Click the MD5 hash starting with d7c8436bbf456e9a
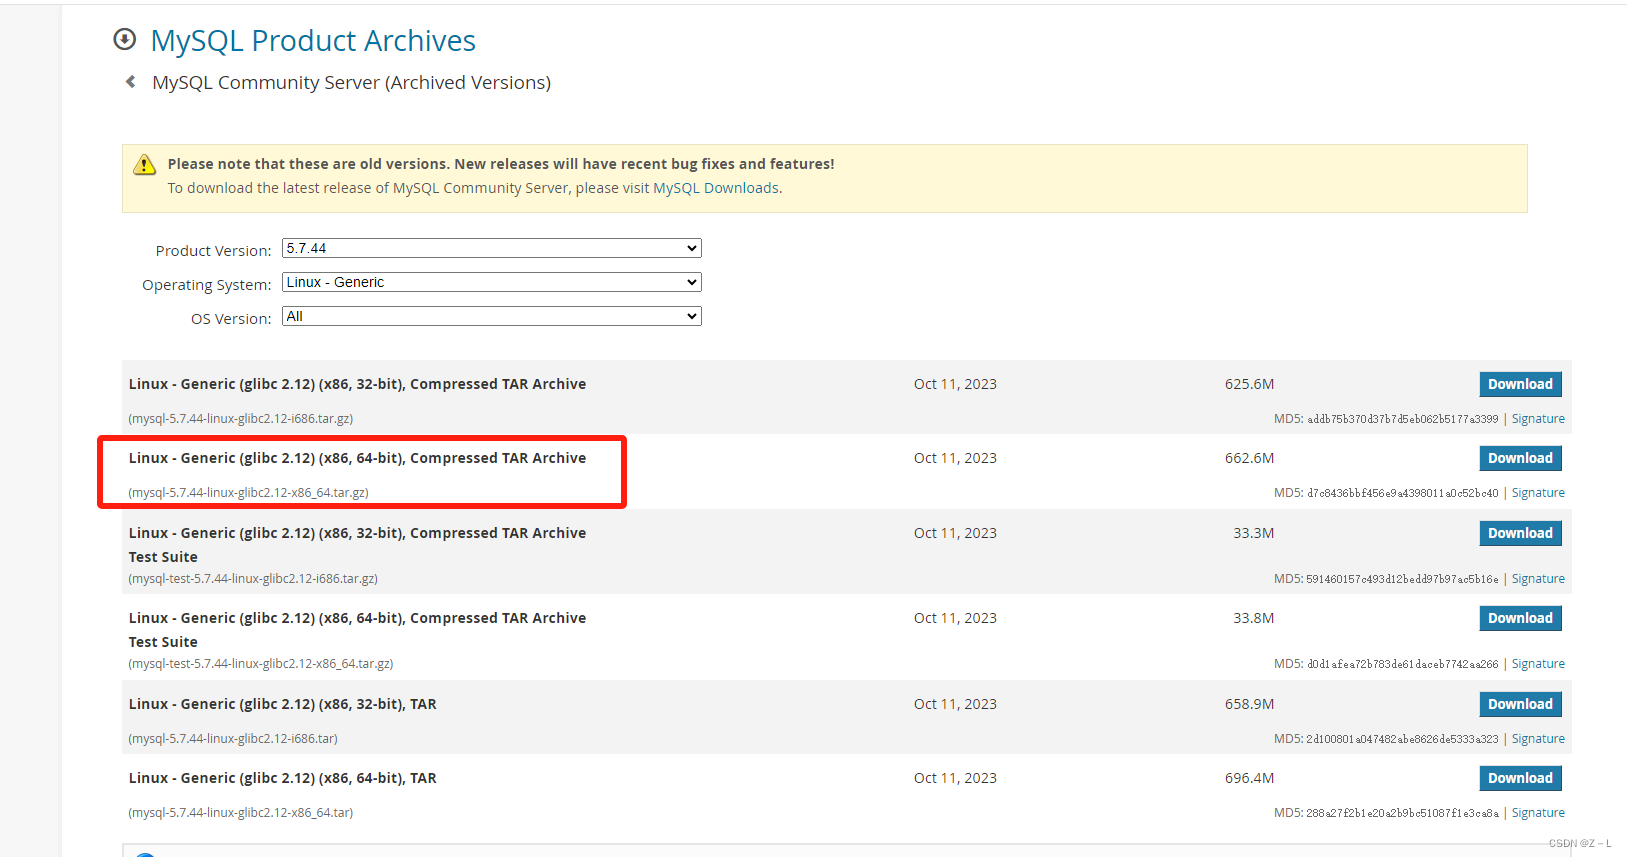This screenshot has width=1627, height=857. point(1403,493)
